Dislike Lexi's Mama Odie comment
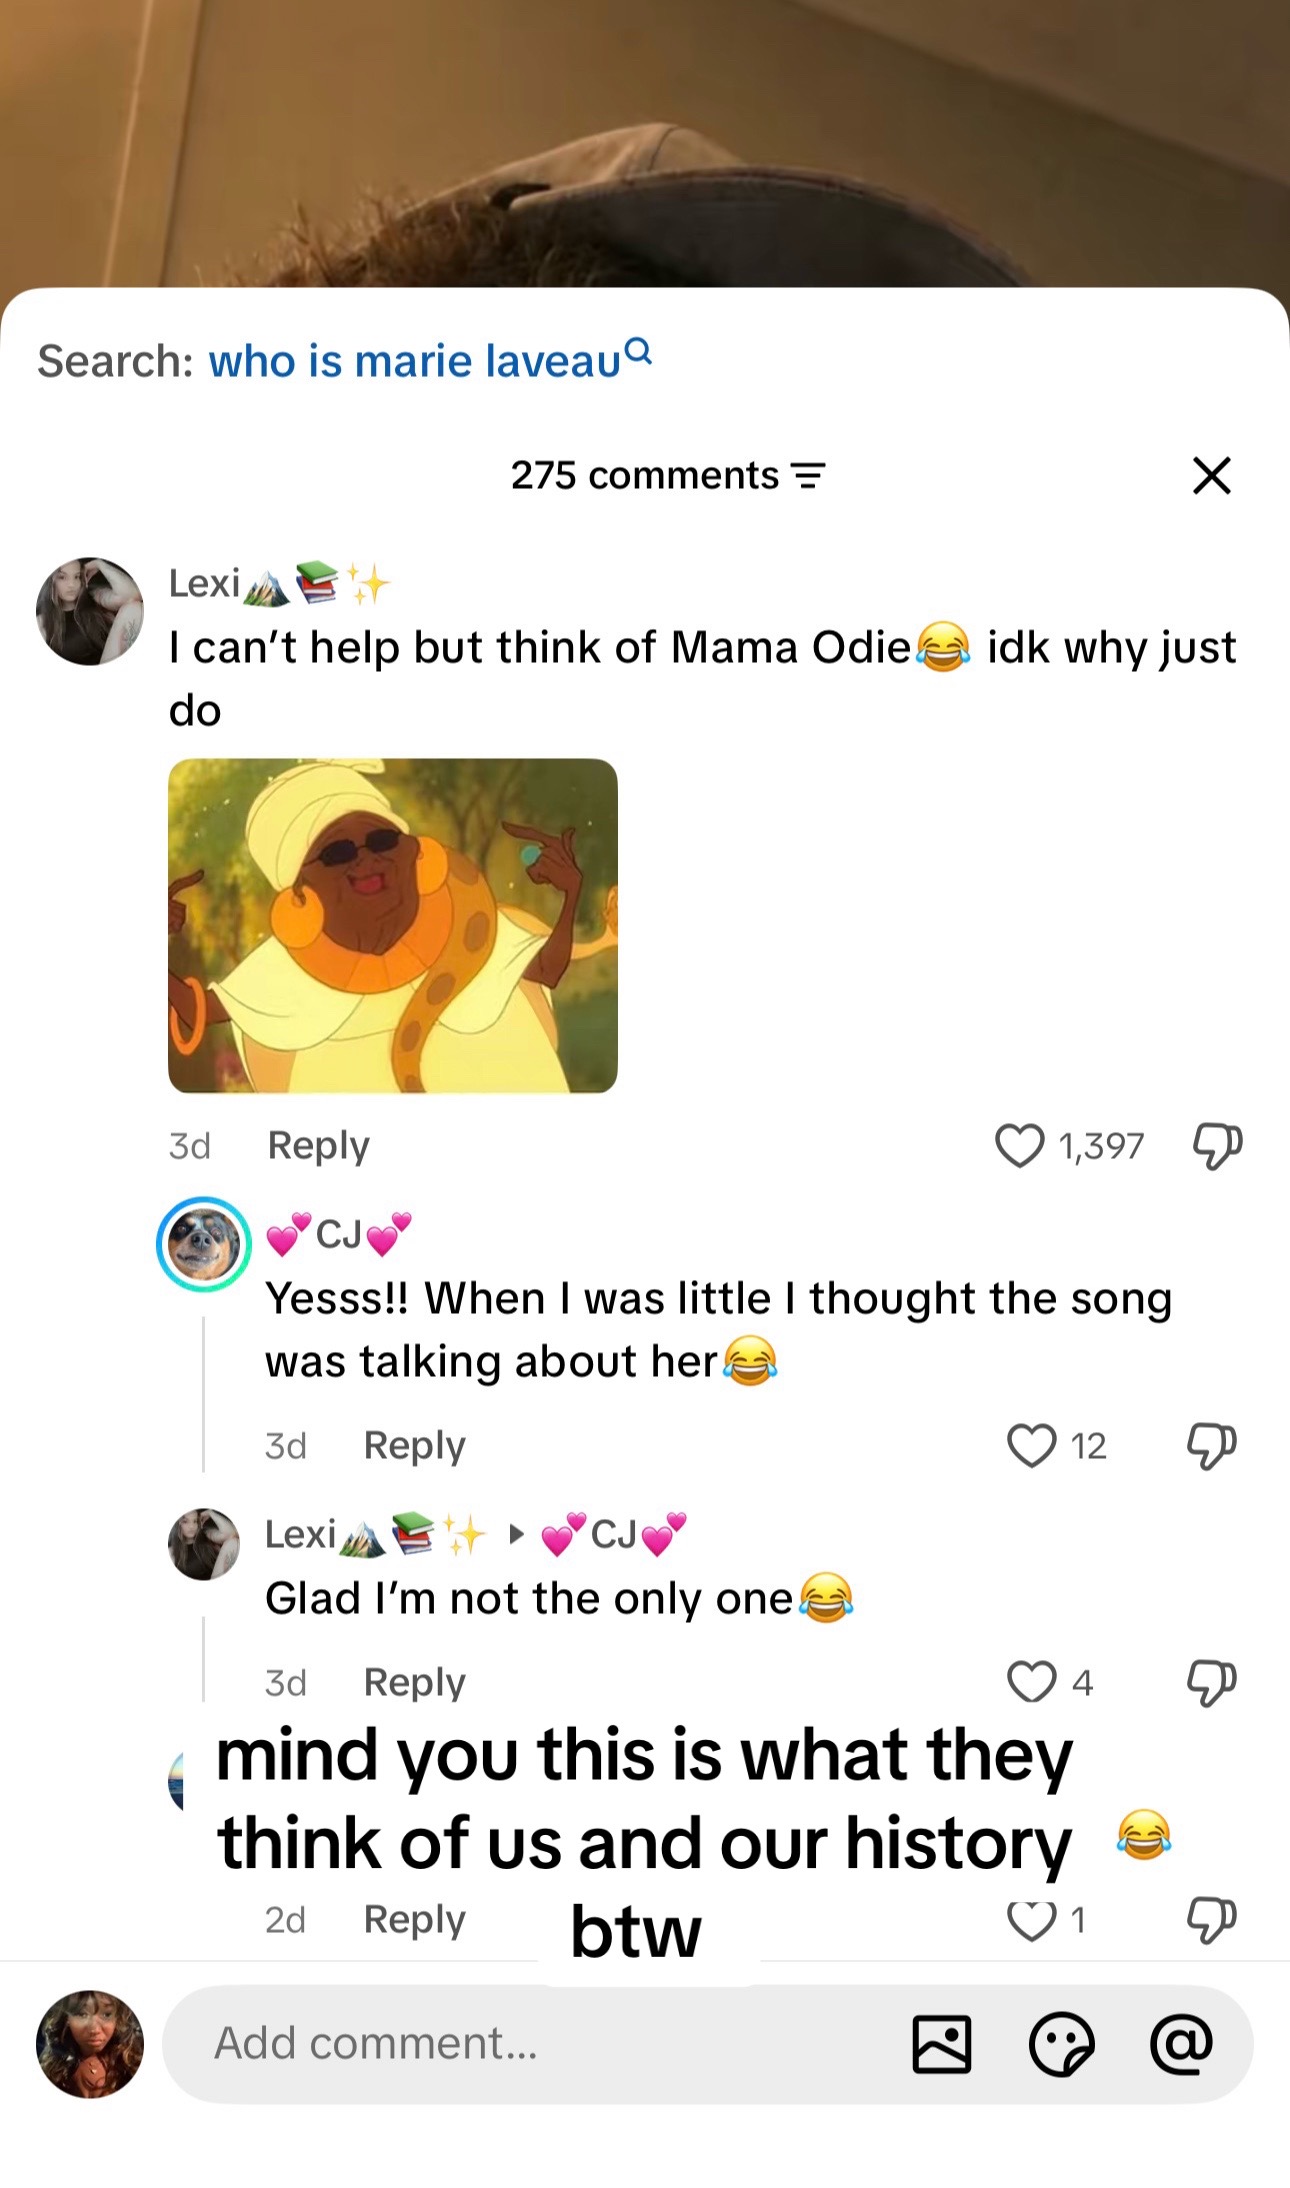This screenshot has width=1290, height=2188. (1217, 1146)
